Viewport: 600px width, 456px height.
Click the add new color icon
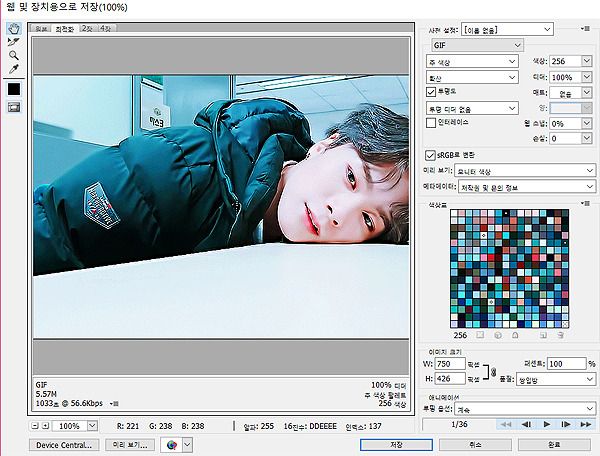tap(543, 335)
